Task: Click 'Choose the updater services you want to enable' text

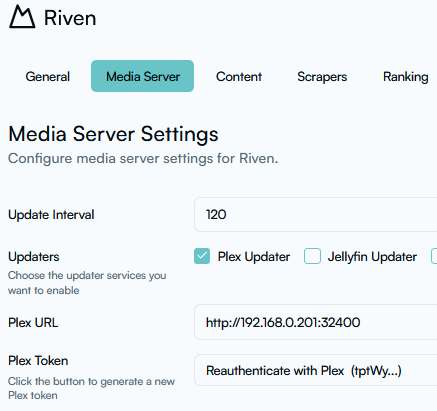Action: coord(87,283)
